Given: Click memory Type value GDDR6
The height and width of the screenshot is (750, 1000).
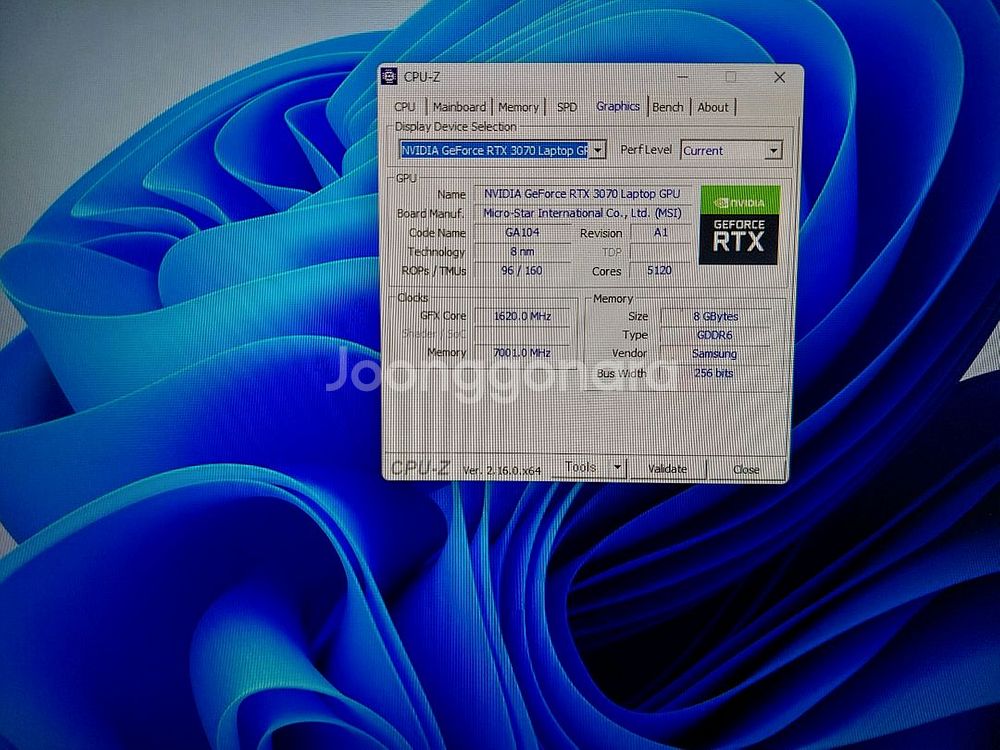Looking at the screenshot, I should point(716,335).
